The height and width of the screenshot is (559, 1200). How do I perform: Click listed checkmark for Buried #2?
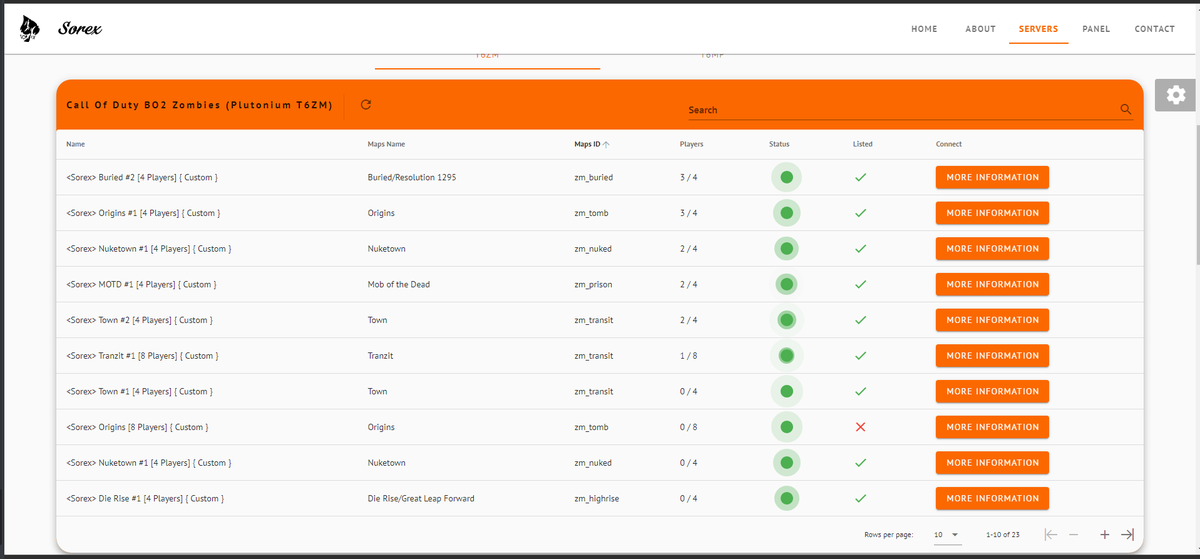pos(860,177)
